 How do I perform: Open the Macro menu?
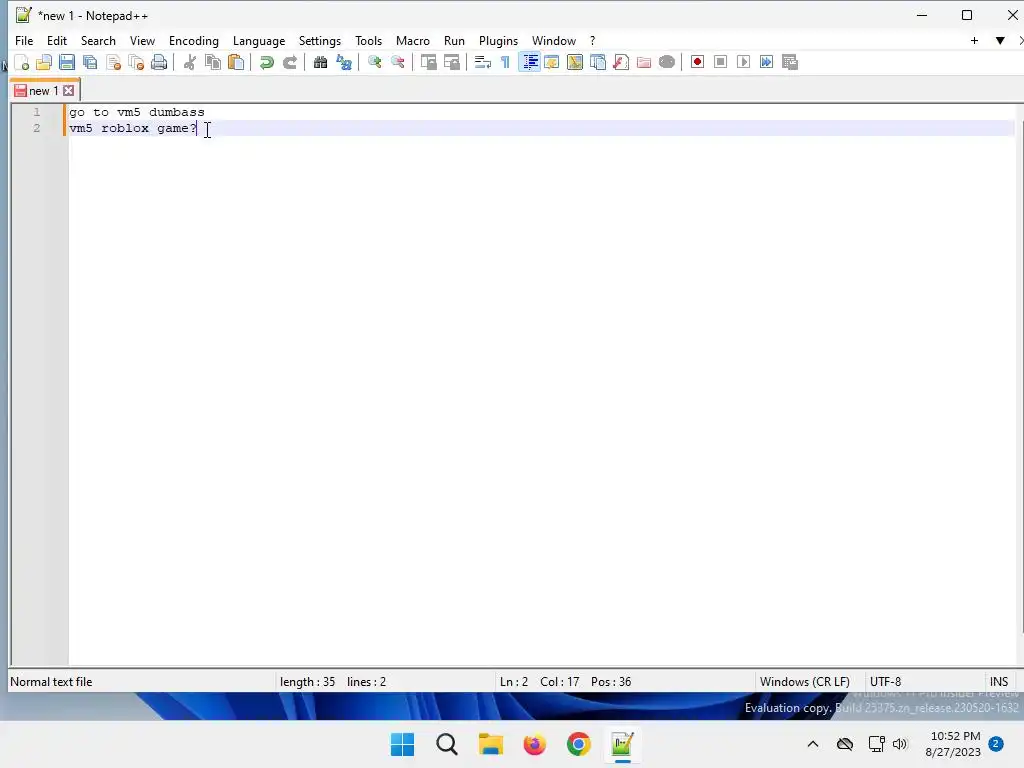(413, 40)
